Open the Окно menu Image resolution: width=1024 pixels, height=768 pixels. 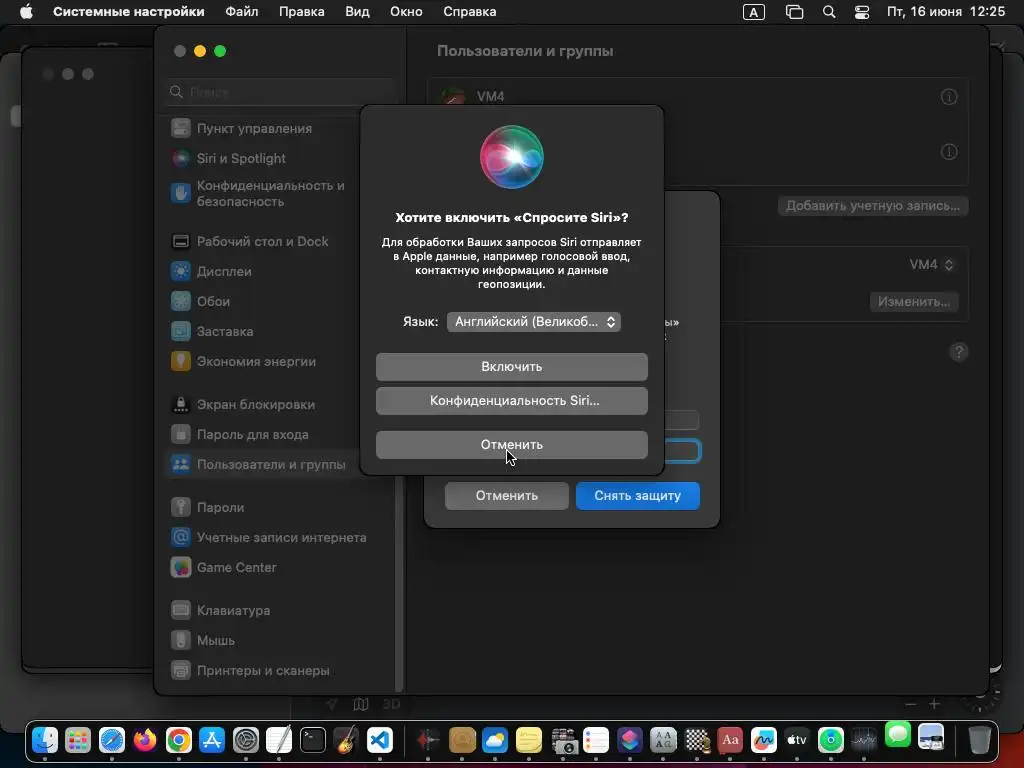(406, 12)
